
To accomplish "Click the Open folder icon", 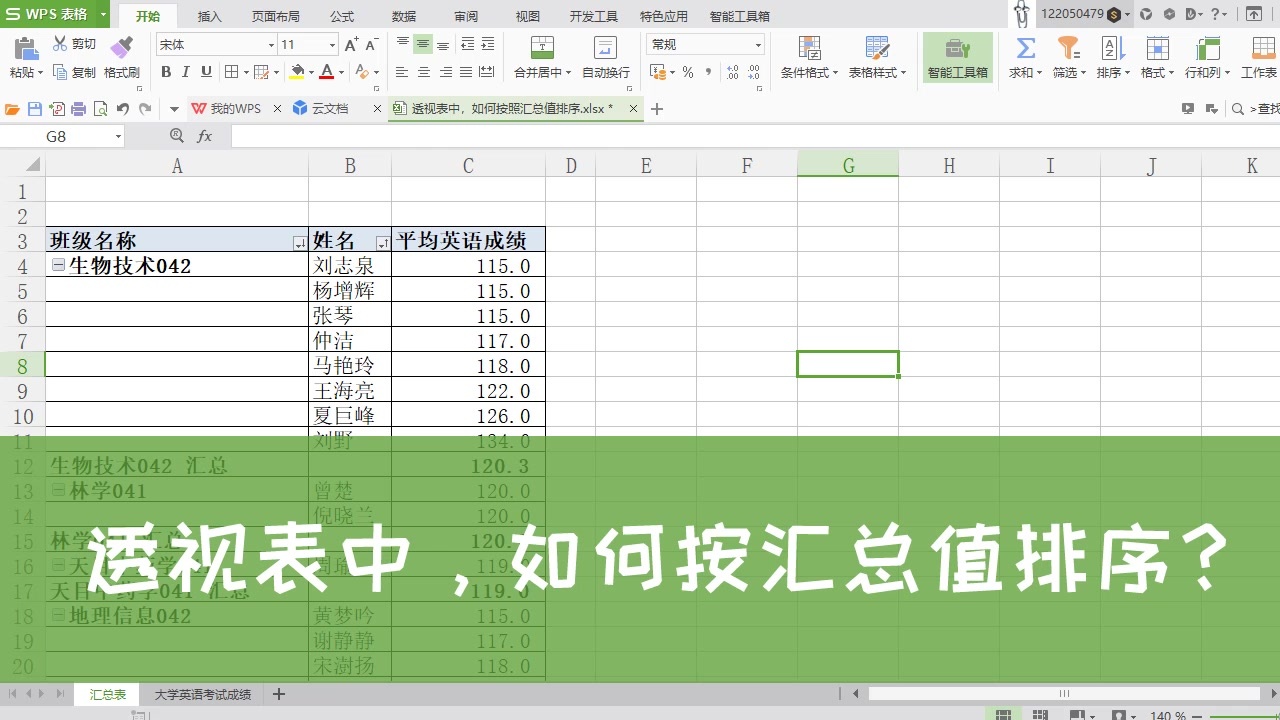I will [x=13, y=109].
